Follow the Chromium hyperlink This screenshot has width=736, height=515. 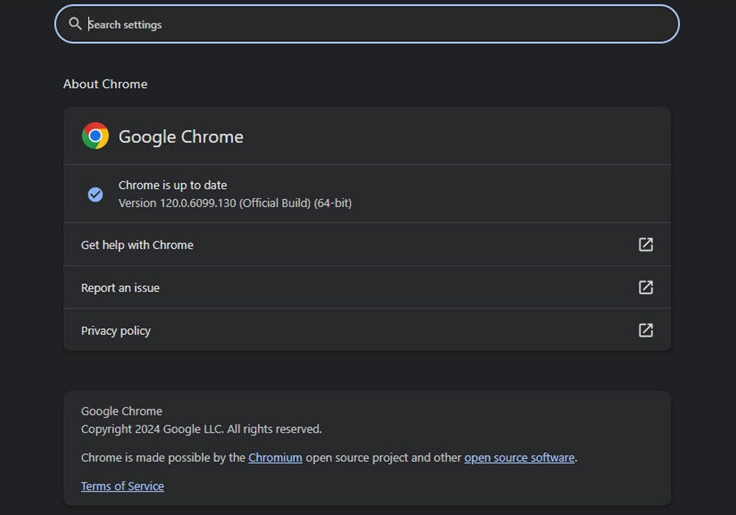[x=275, y=458]
